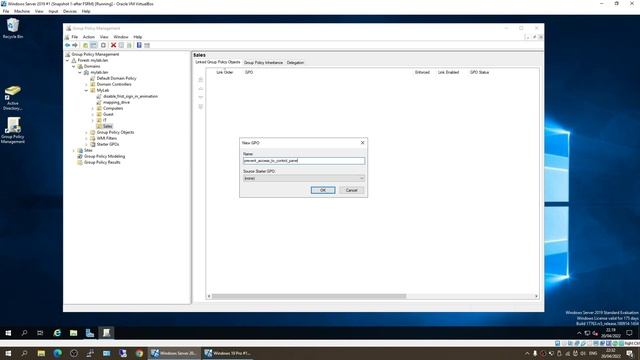Click the move link up arrow
This screenshot has height=360, width=640.
(200, 89)
